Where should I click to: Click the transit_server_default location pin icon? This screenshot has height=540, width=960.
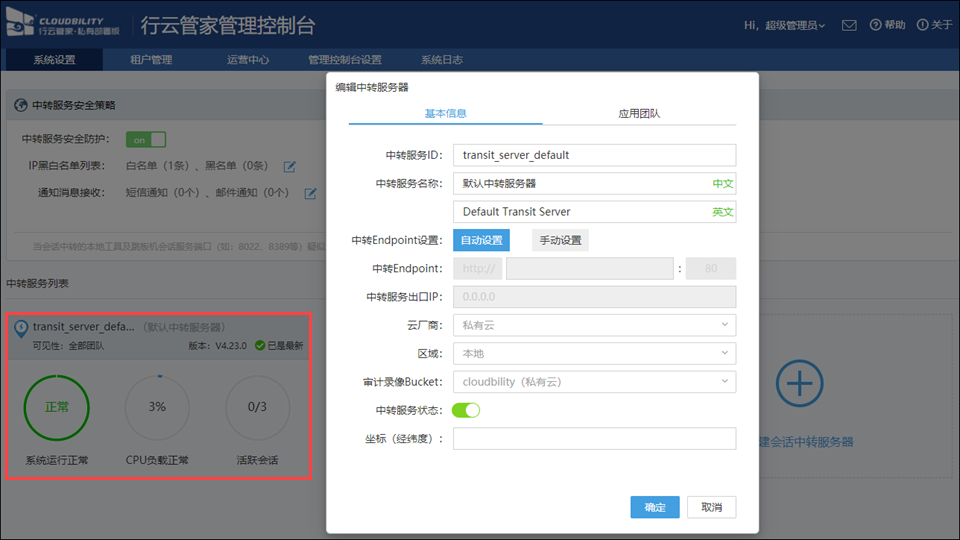[21, 329]
